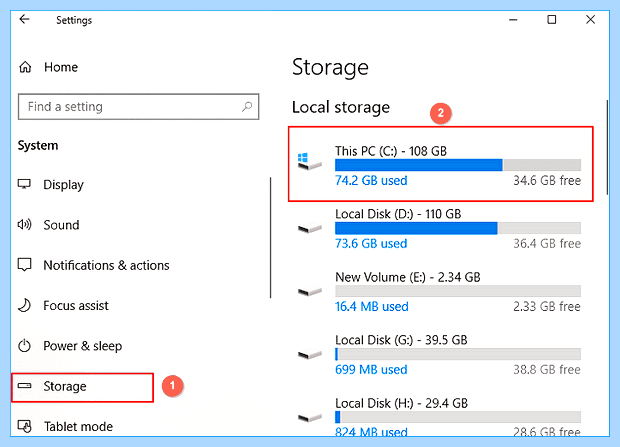Minimize the Settings window

[513, 19]
